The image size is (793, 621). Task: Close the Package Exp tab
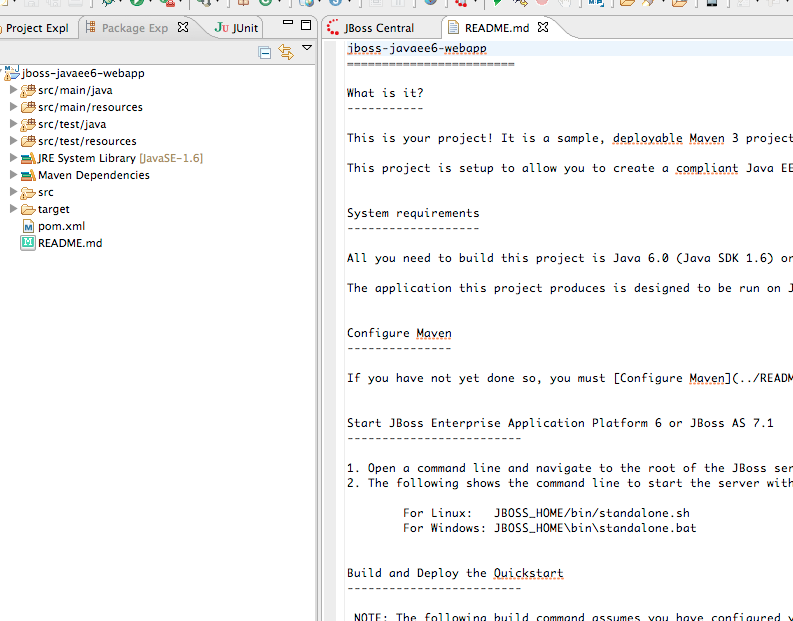coord(183,27)
